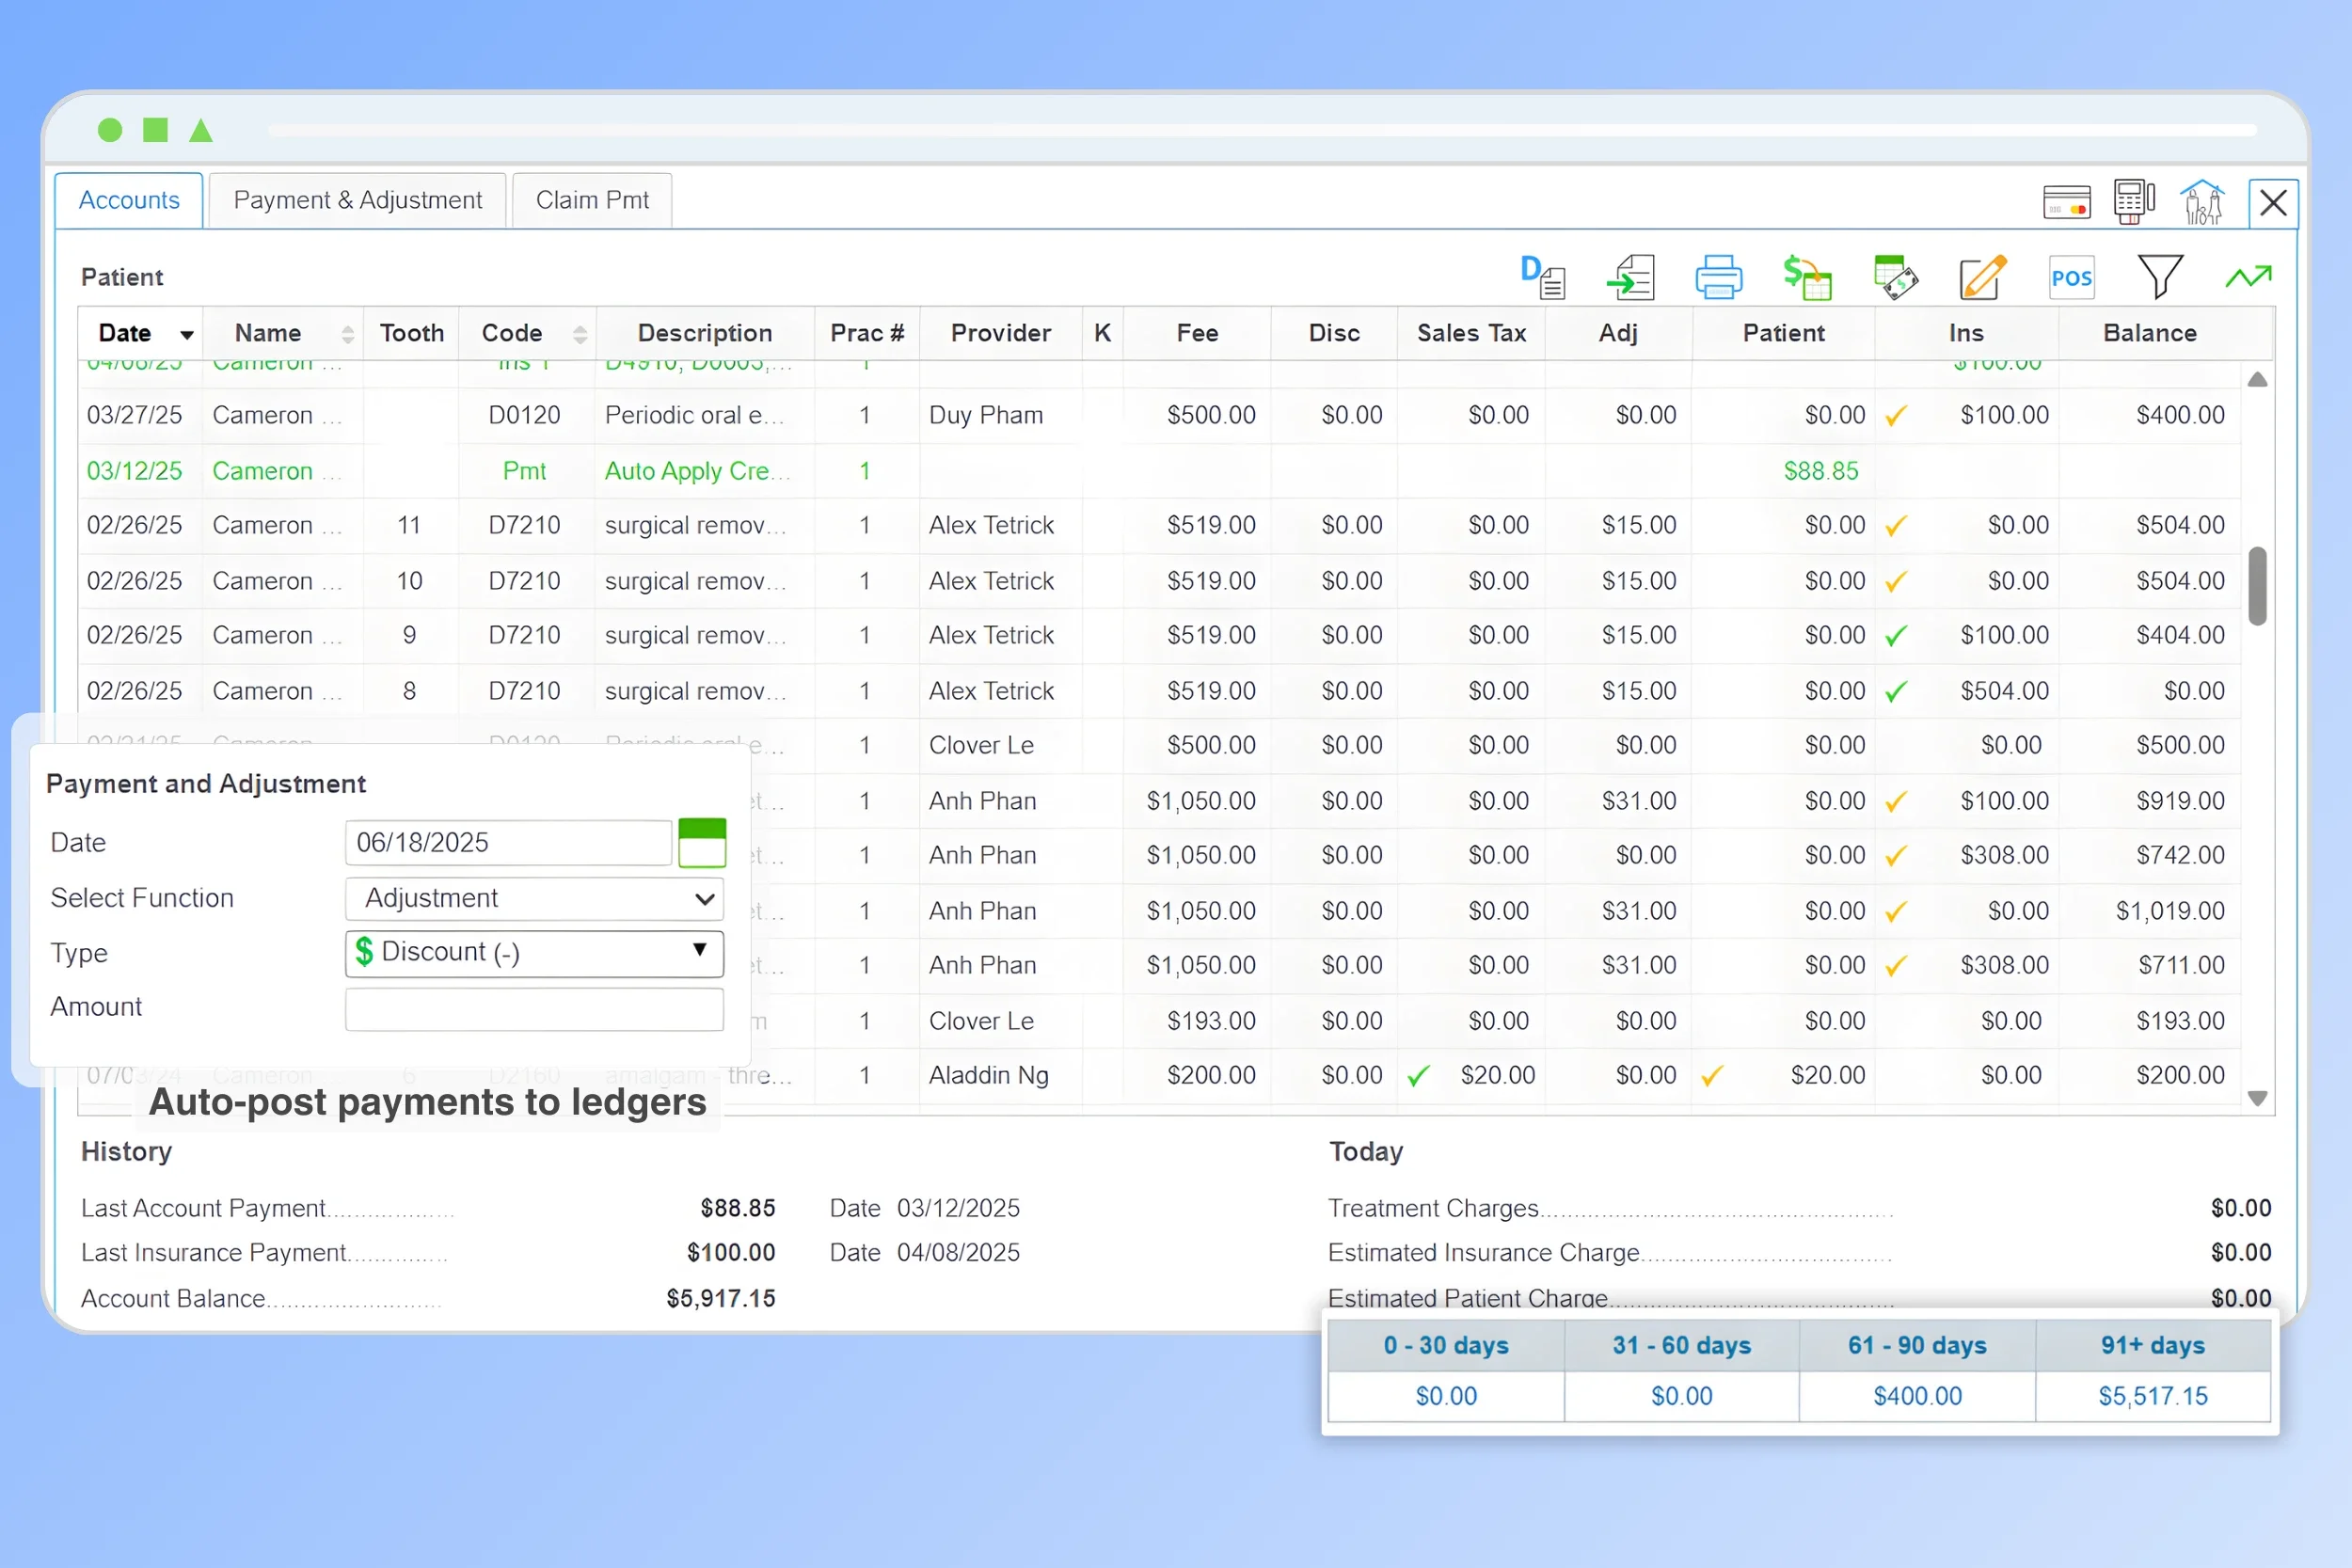Open the card terminal icon

pyautogui.click(x=2133, y=202)
